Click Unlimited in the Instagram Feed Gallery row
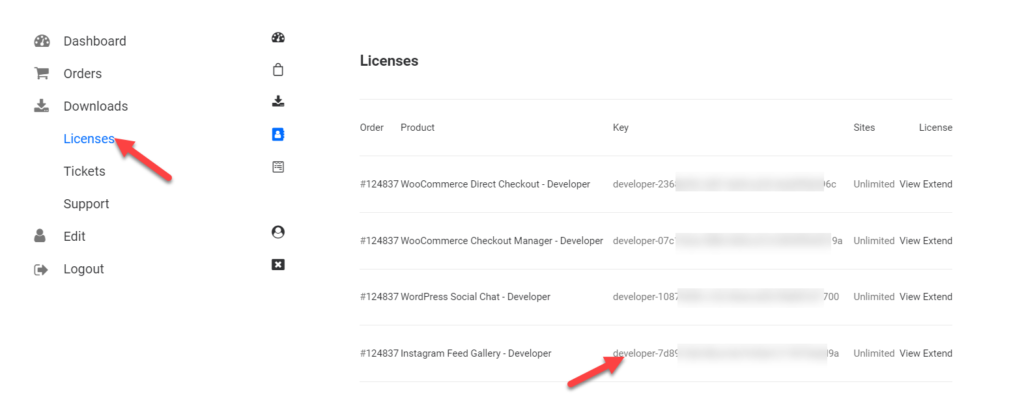This screenshot has width=1024, height=399. click(x=874, y=353)
